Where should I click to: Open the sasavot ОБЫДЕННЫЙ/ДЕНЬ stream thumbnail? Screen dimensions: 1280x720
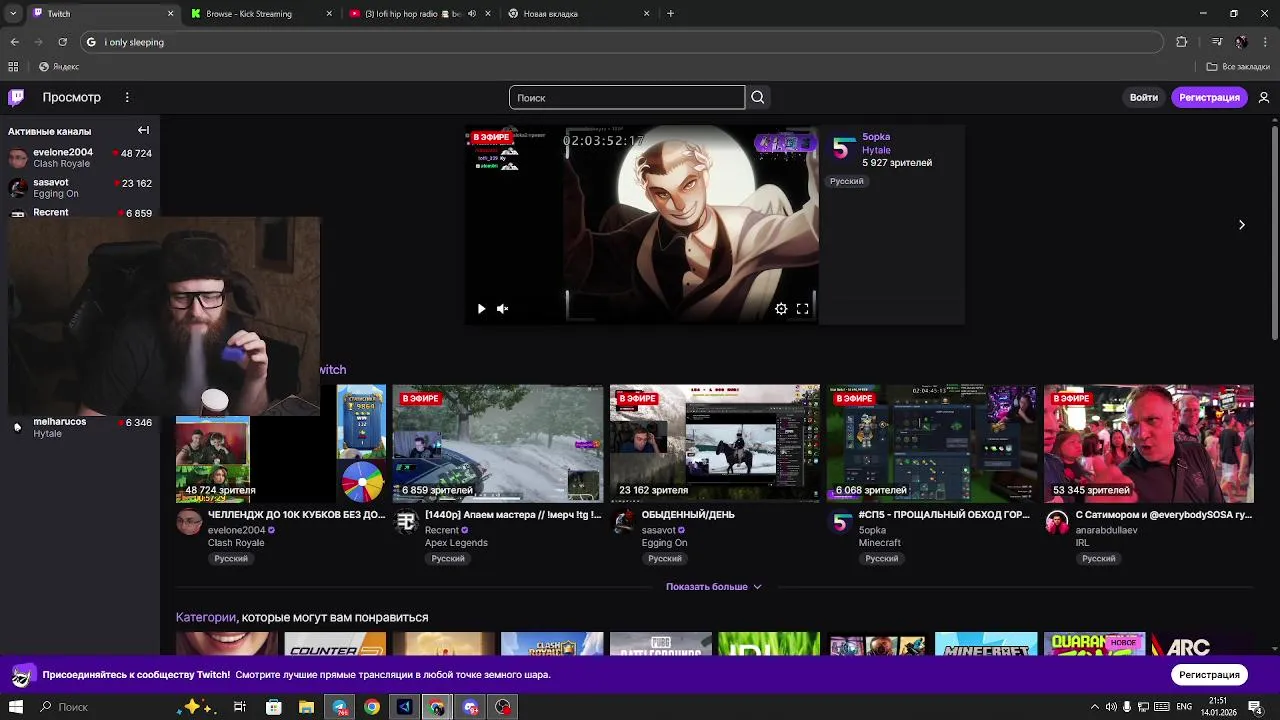(x=715, y=443)
